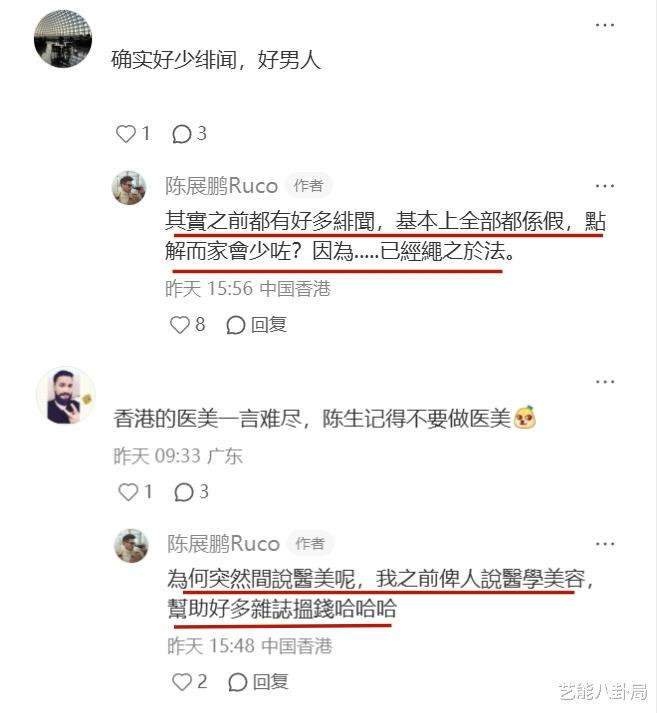The width and height of the screenshot is (657, 713).
Task: Open the 陈展鹏Ruco profile name in the second reply
Action: coord(223,544)
